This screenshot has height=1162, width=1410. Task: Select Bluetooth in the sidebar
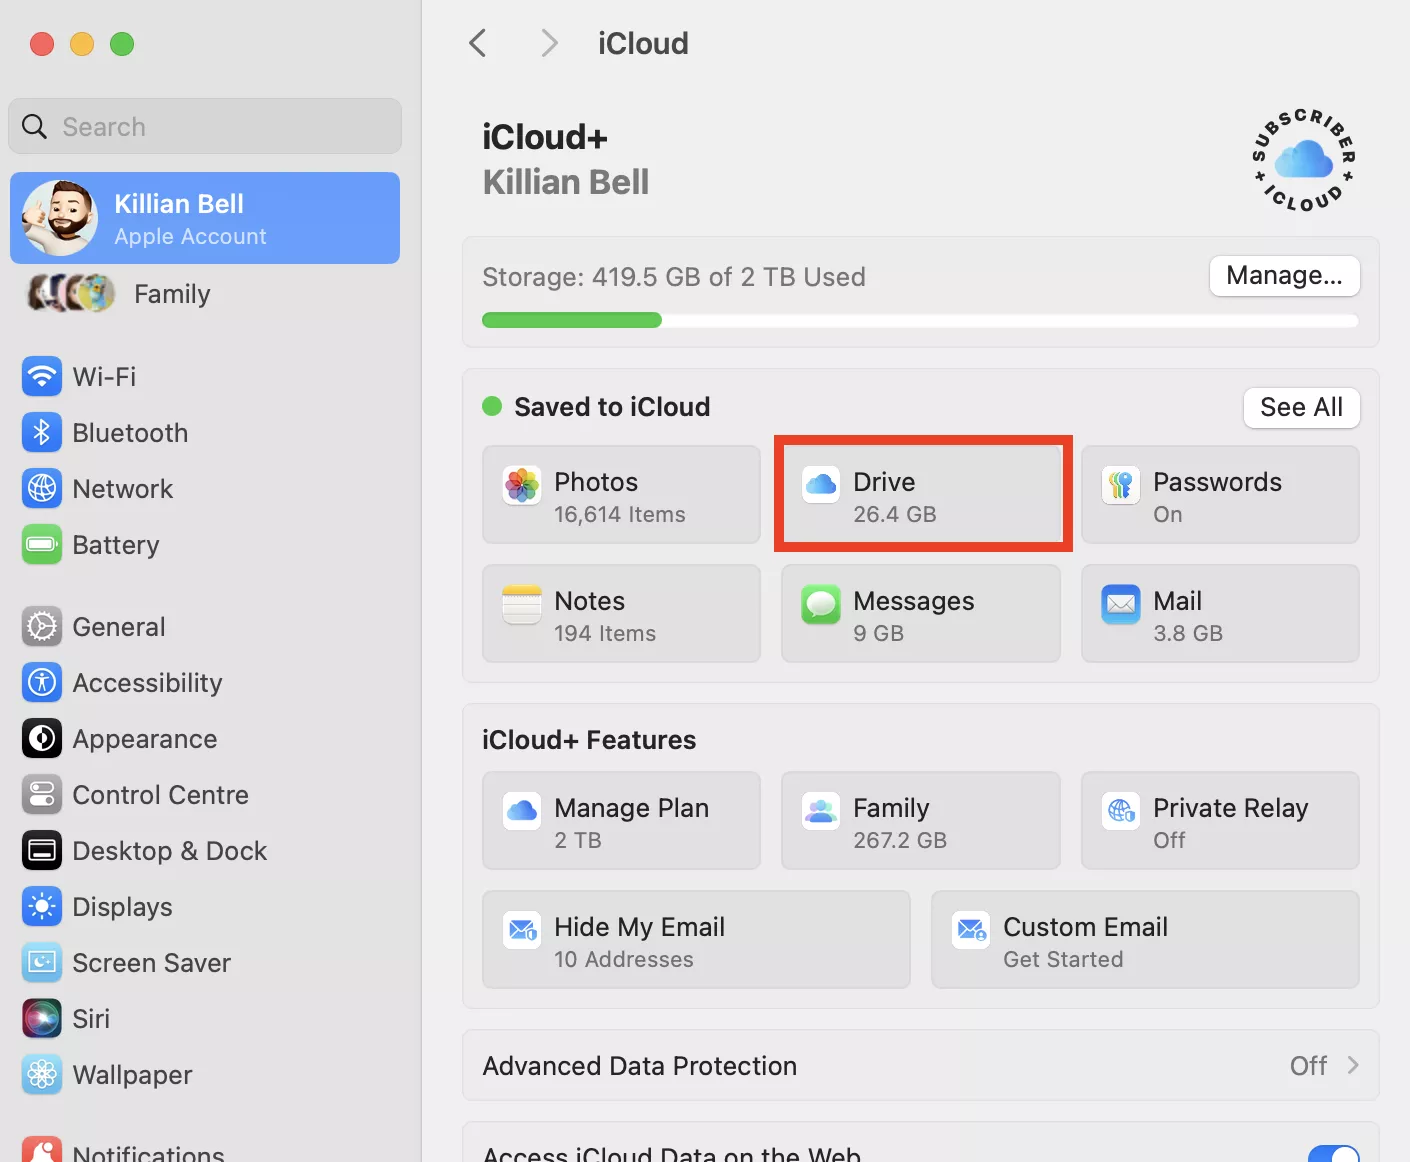coord(130,433)
